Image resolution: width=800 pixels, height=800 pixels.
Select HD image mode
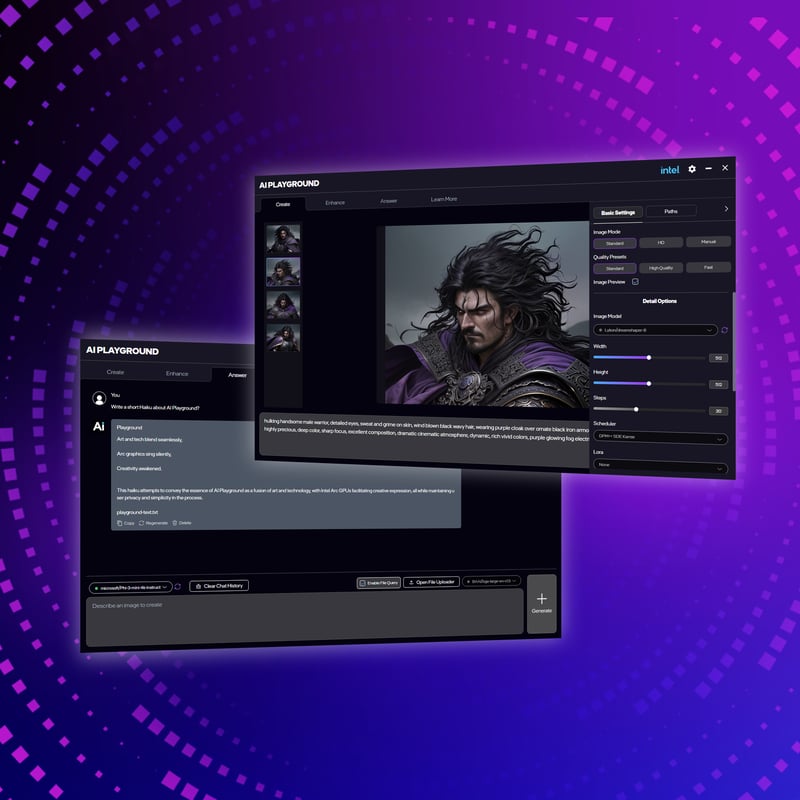[x=661, y=242]
